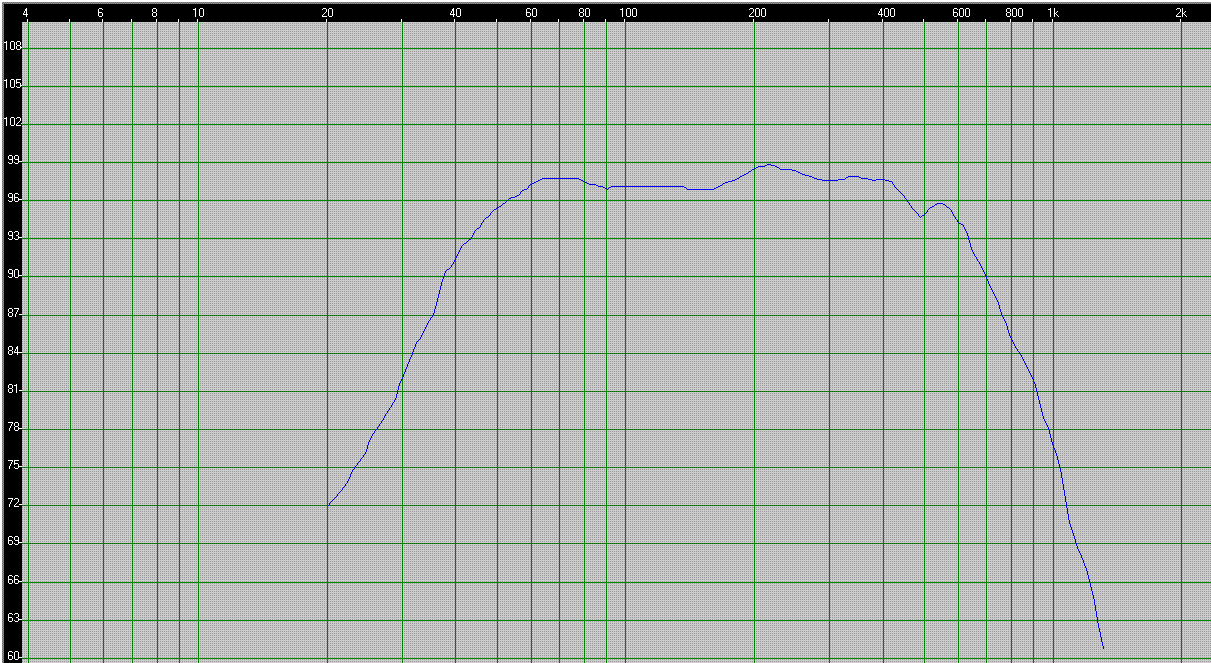Viewport: 1211px width, 663px height.
Task: Click the 4 frequency axis label
Action: tap(24, 13)
